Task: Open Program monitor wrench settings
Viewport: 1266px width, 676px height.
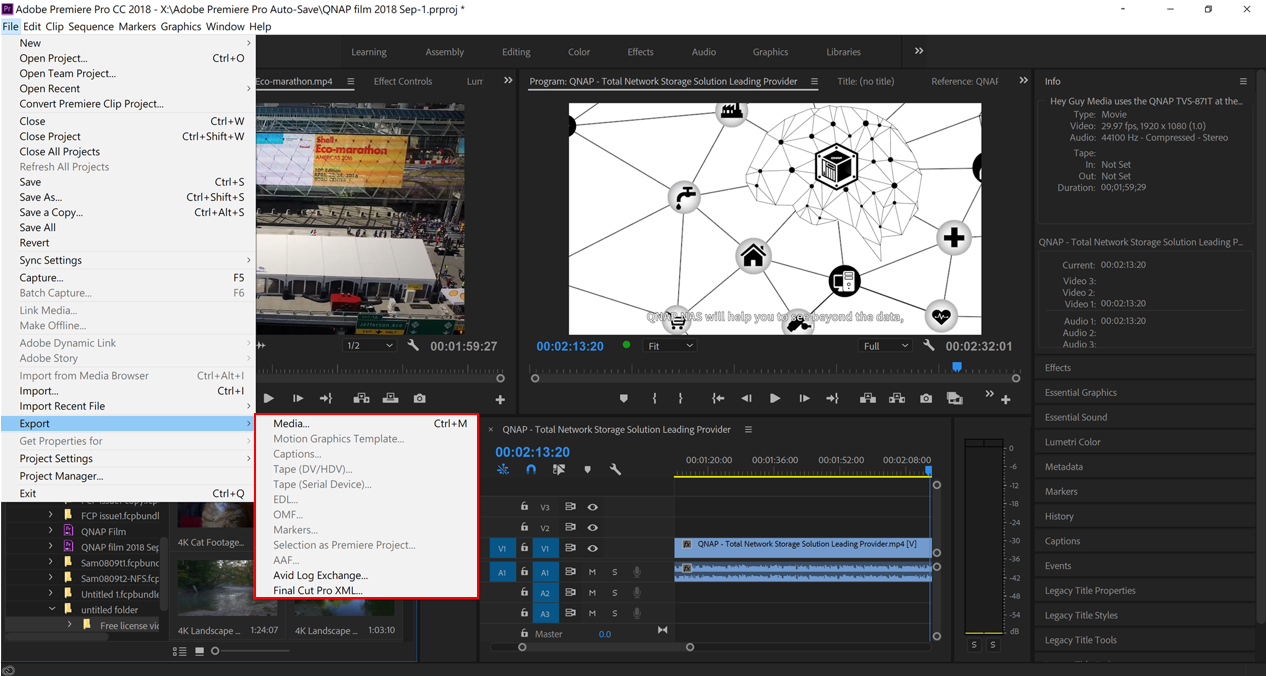Action: (929, 346)
